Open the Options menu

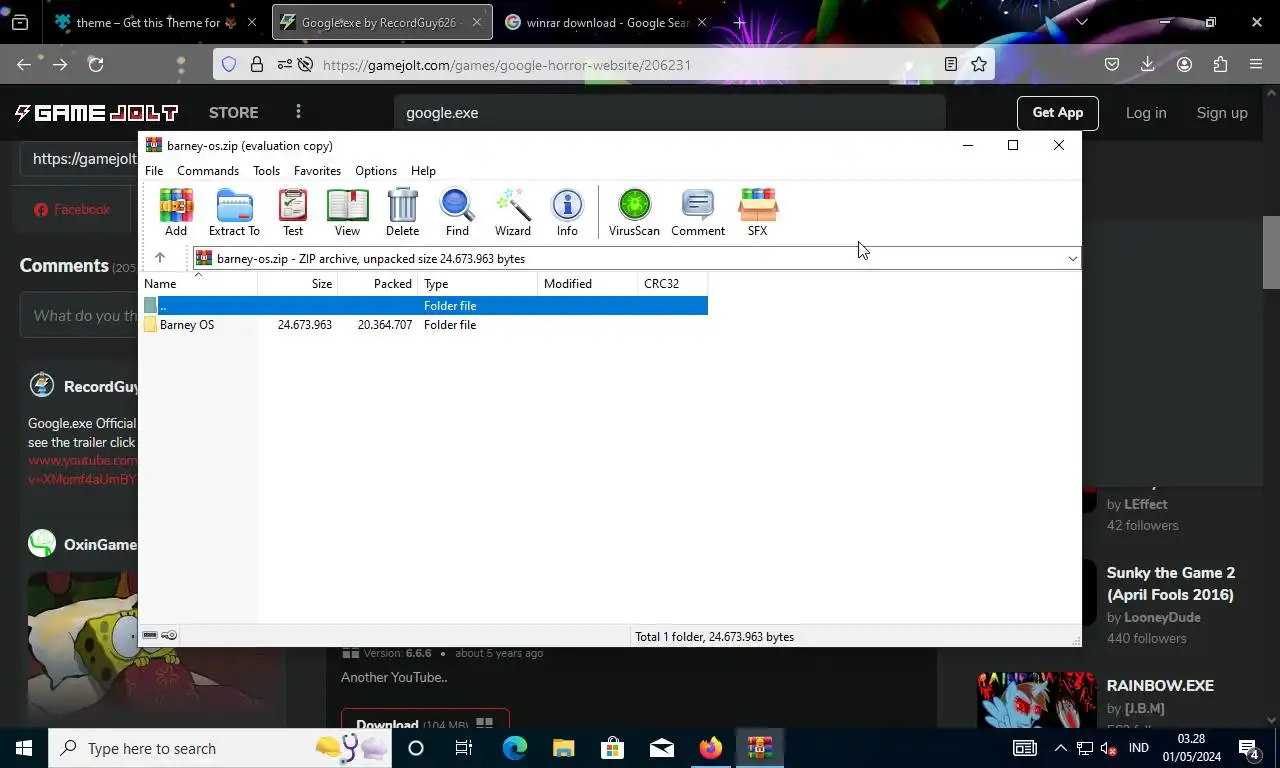(376, 171)
